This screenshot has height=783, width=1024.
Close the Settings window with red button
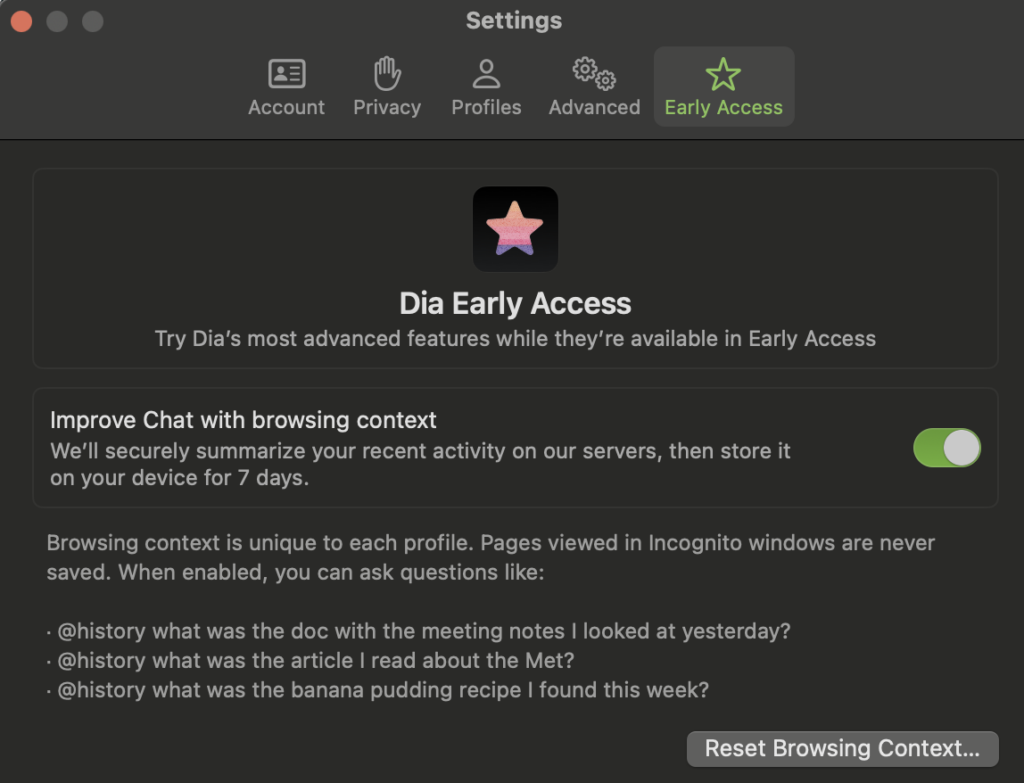[22, 21]
